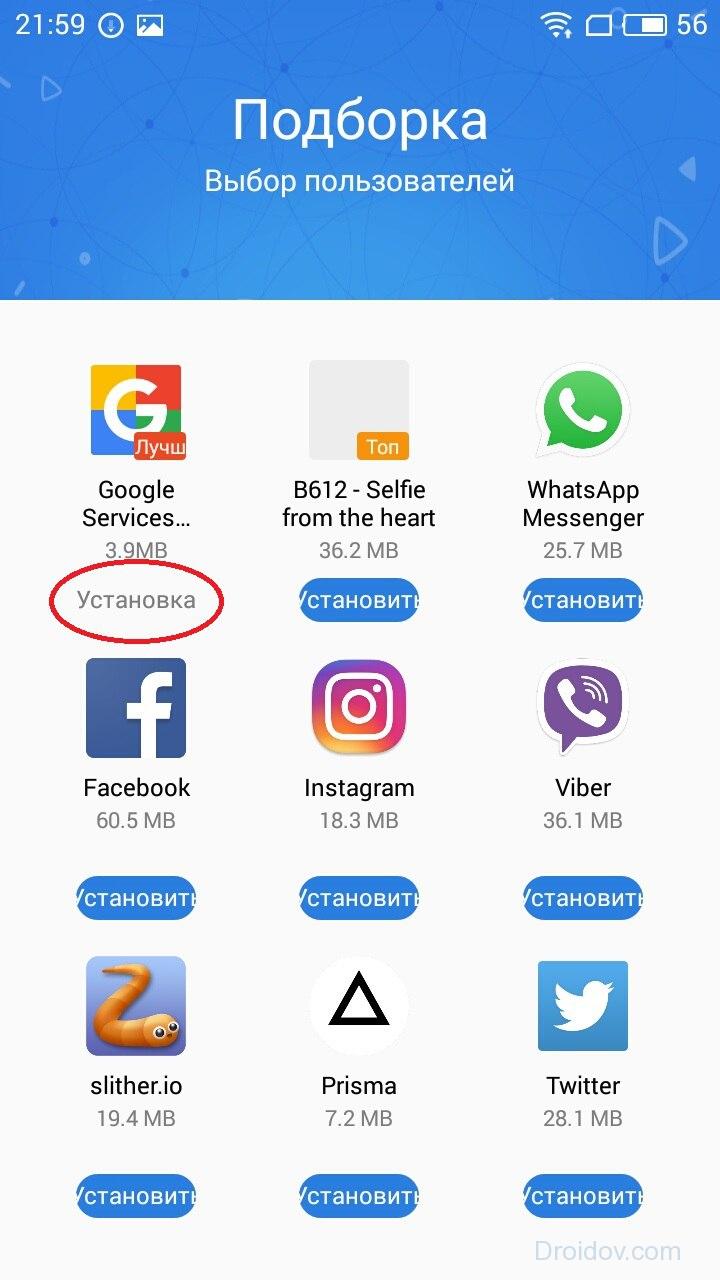Tap the Viber app icon
This screenshot has width=720, height=1280.
[583, 707]
